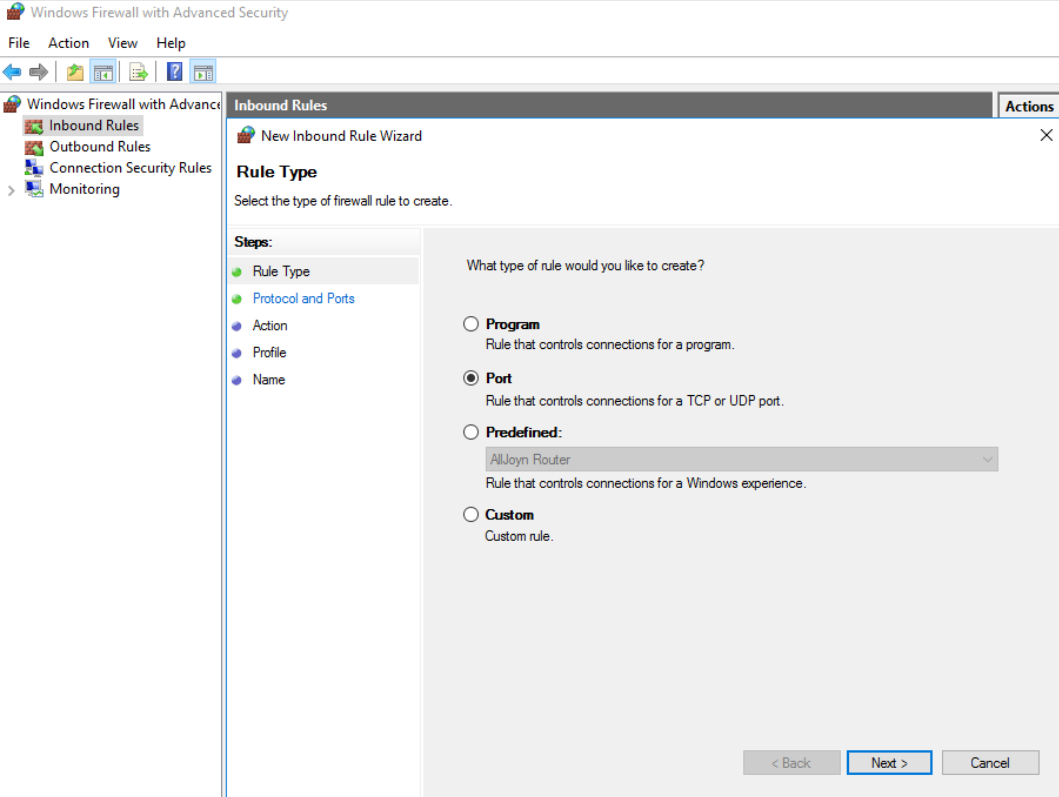1059x797 pixels.
Task: Click the Up One Level folder icon
Action: click(75, 72)
